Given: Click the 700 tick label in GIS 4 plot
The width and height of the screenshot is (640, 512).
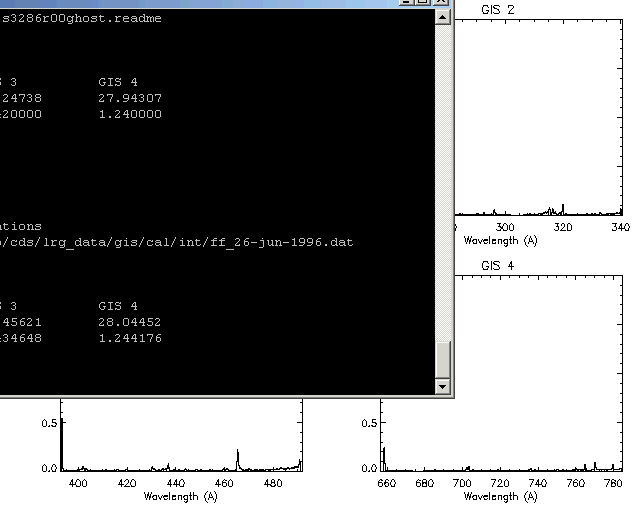Looking at the screenshot, I should pyautogui.click(x=462, y=483).
